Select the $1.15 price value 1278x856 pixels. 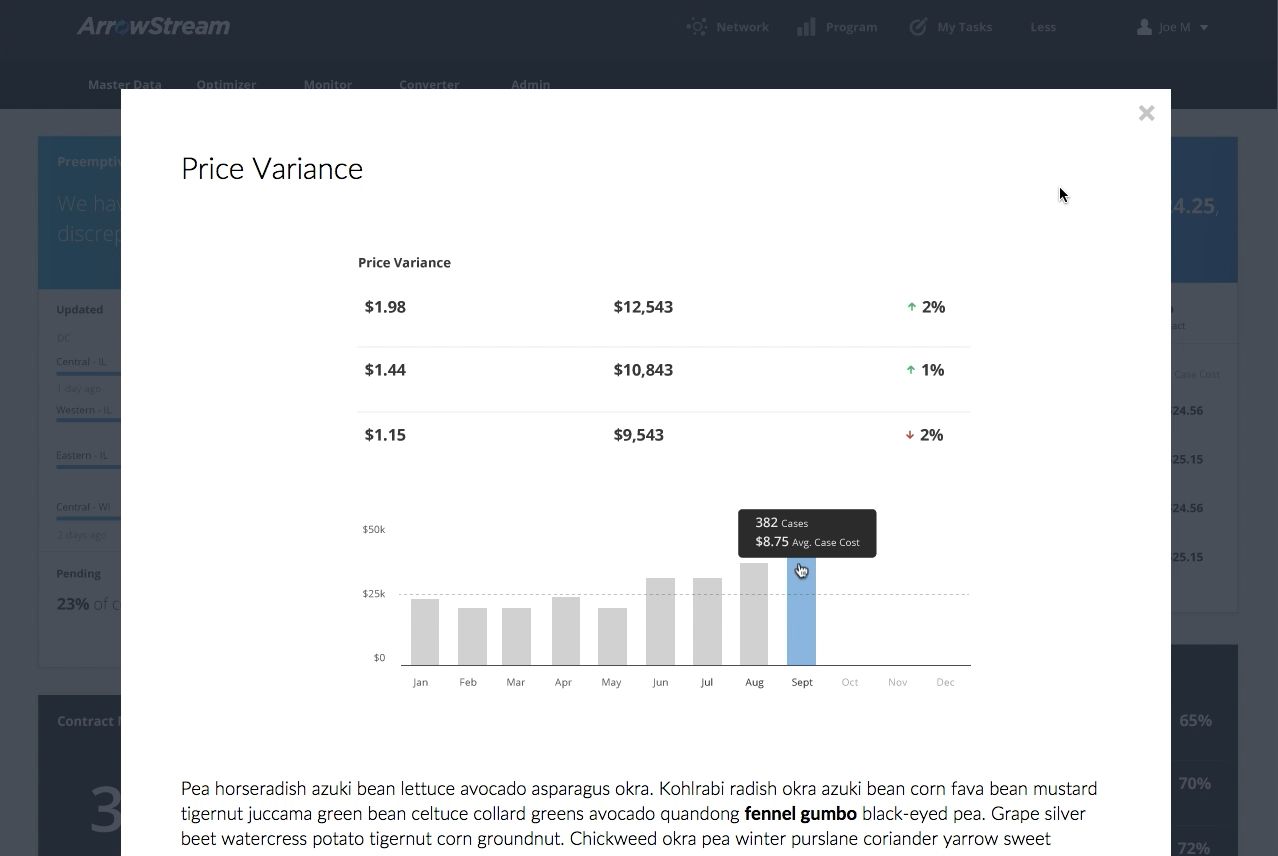coord(385,435)
